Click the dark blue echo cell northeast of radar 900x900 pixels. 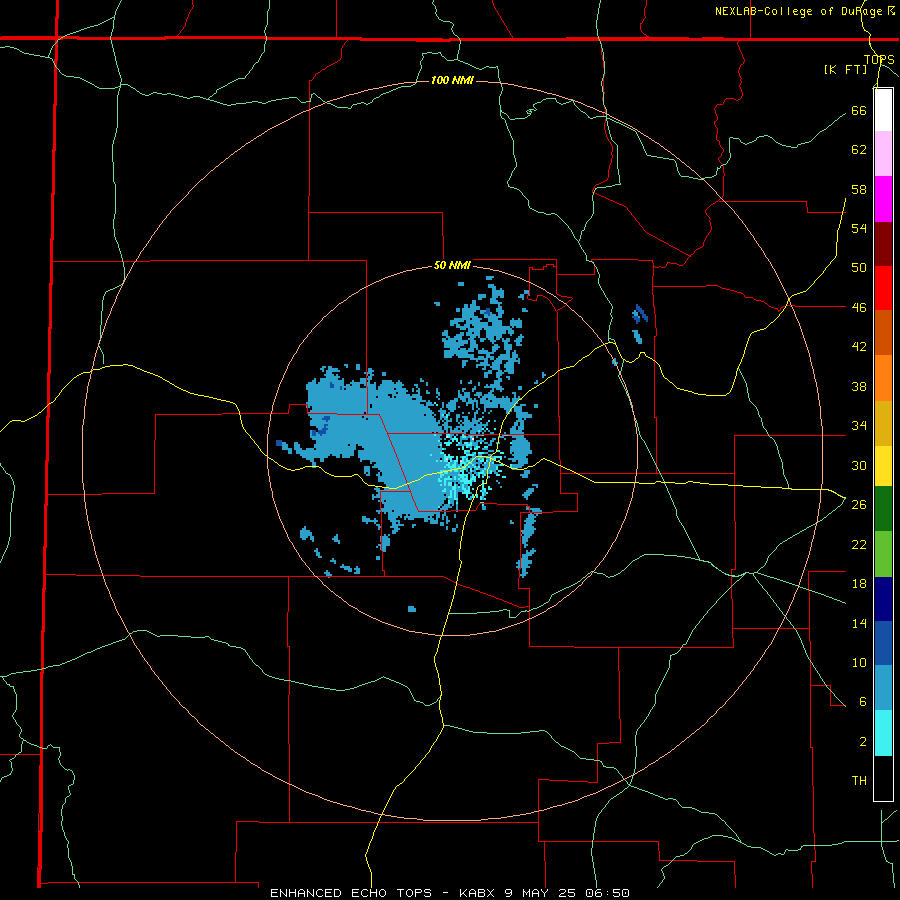(639, 313)
